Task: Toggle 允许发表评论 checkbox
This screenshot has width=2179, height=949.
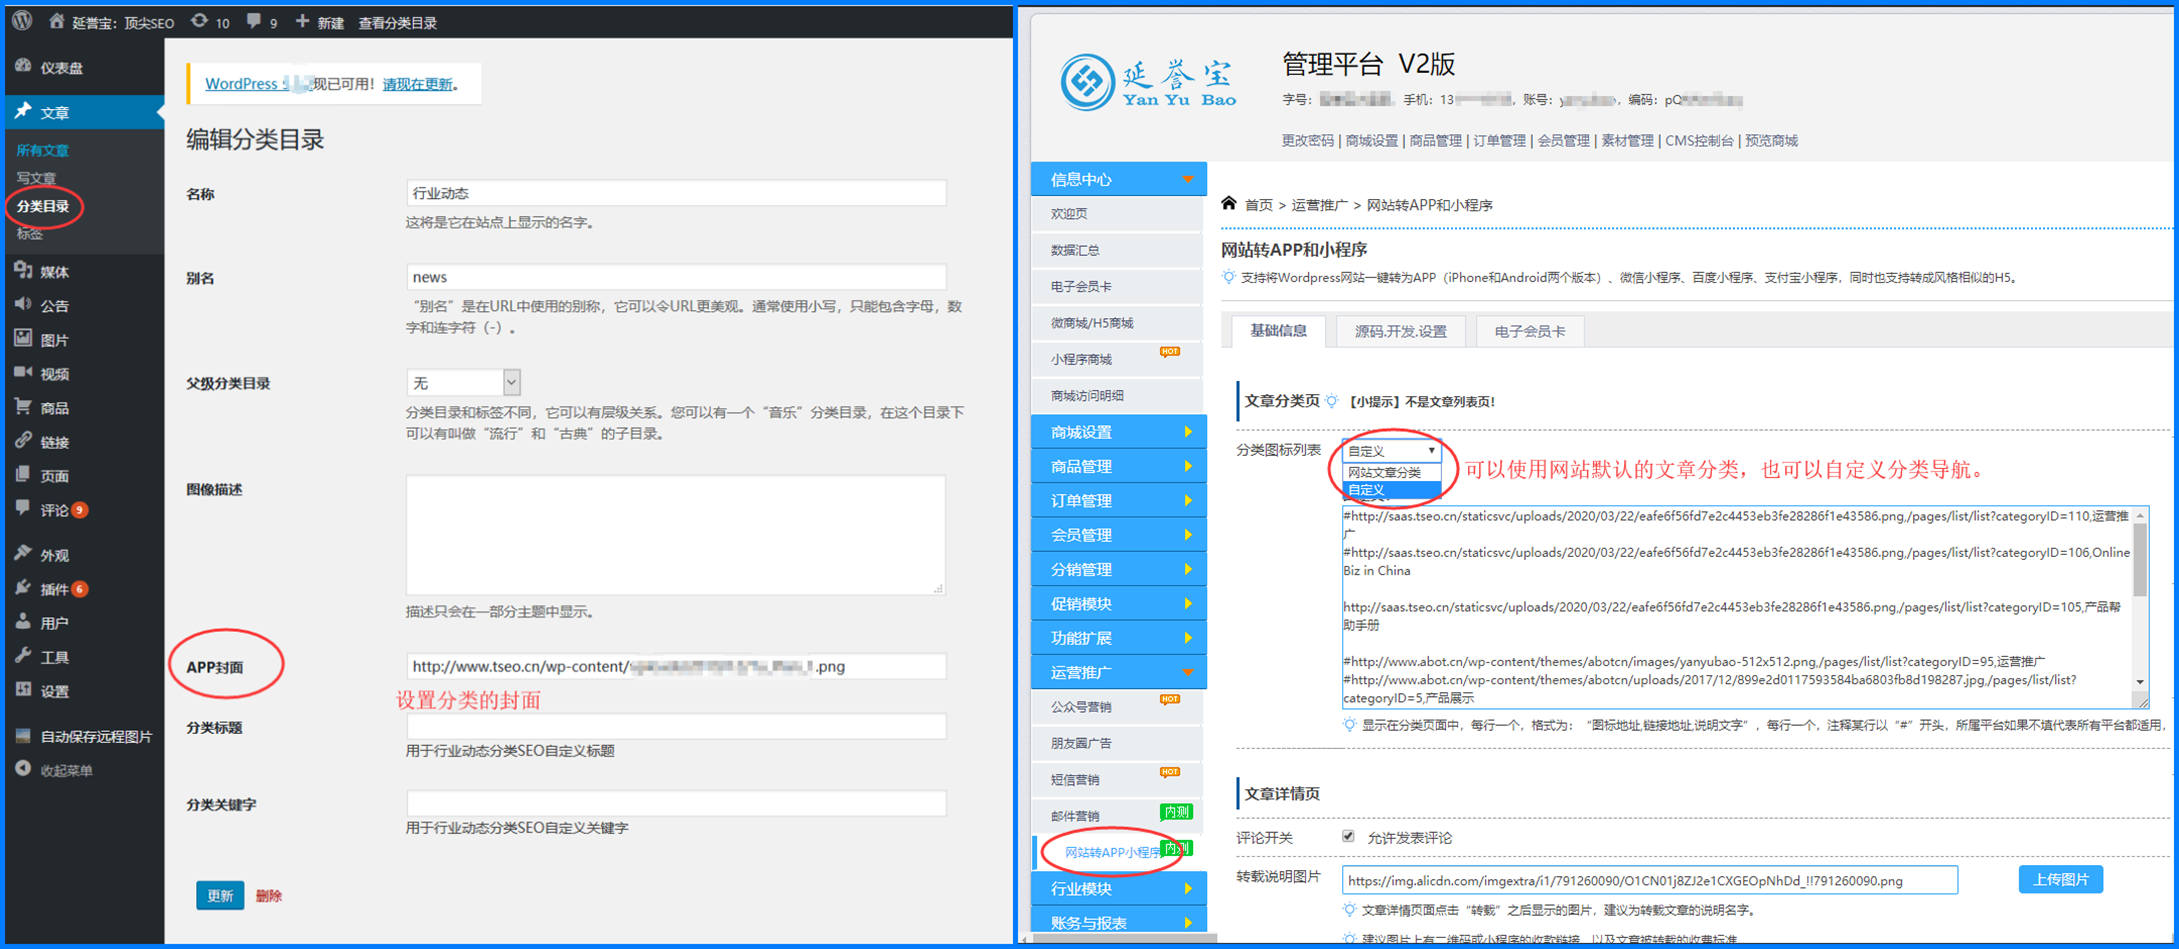Action: point(1348,836)
